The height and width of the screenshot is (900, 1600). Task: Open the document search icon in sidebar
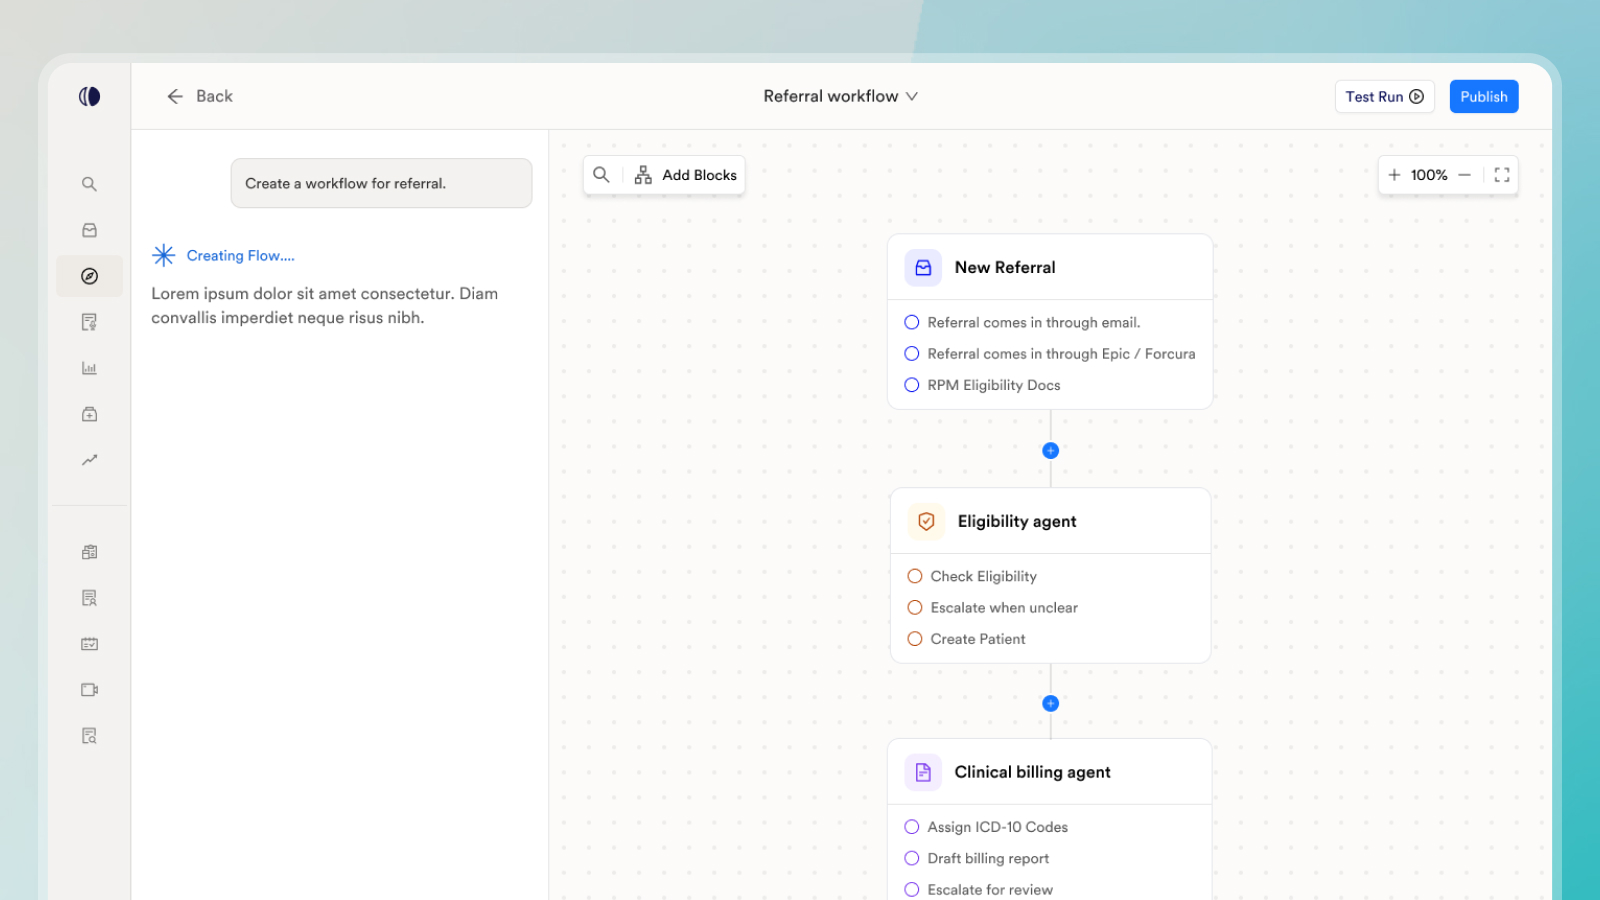click(x=89, y=736)
